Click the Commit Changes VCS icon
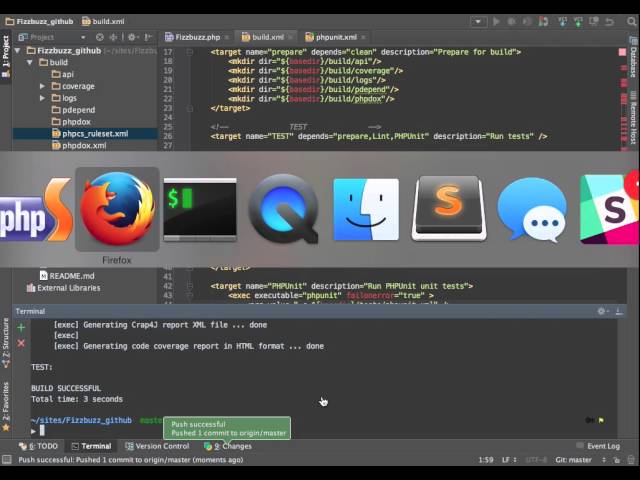Viewport: 640px width, 480px height. pyautogui.click(x=578, y=21)
